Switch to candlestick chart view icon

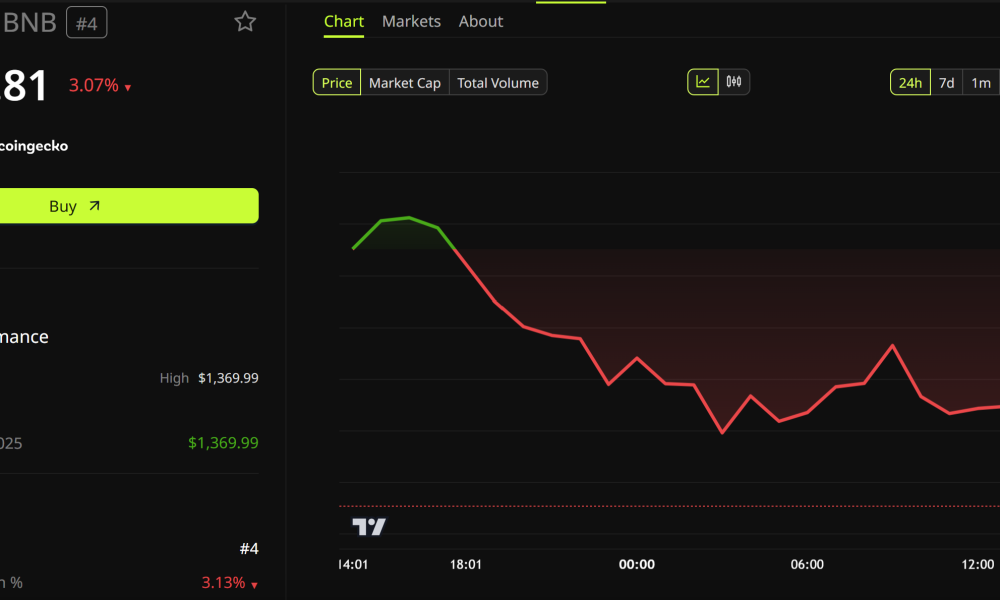[x=734, y=82]
